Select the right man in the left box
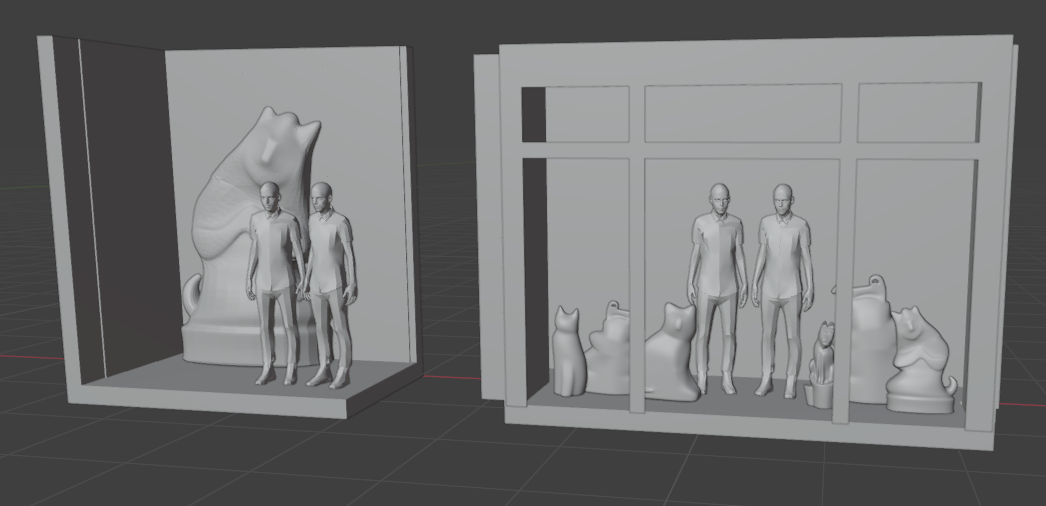Screen dimensions: 1046x506 331,283
